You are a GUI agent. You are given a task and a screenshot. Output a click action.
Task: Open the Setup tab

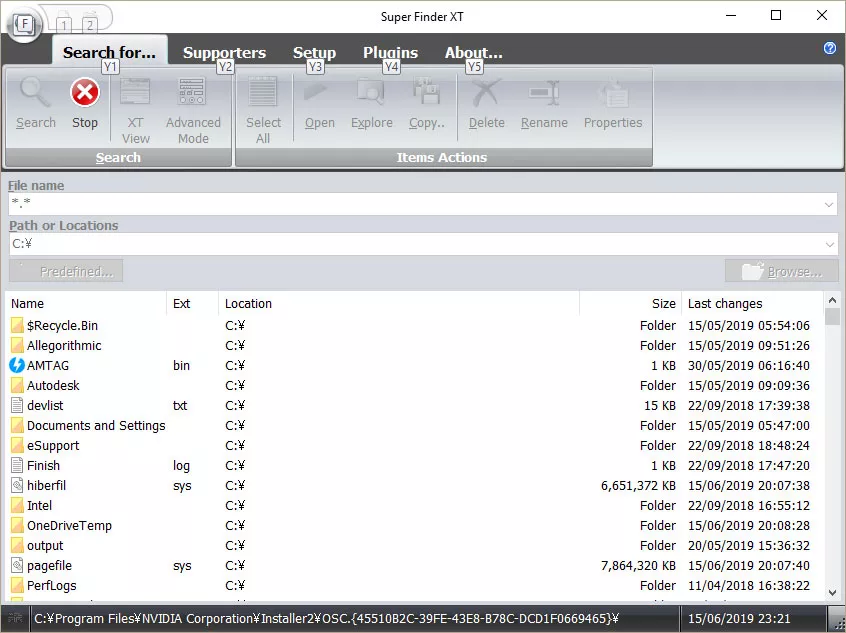(x=314, y=52)
